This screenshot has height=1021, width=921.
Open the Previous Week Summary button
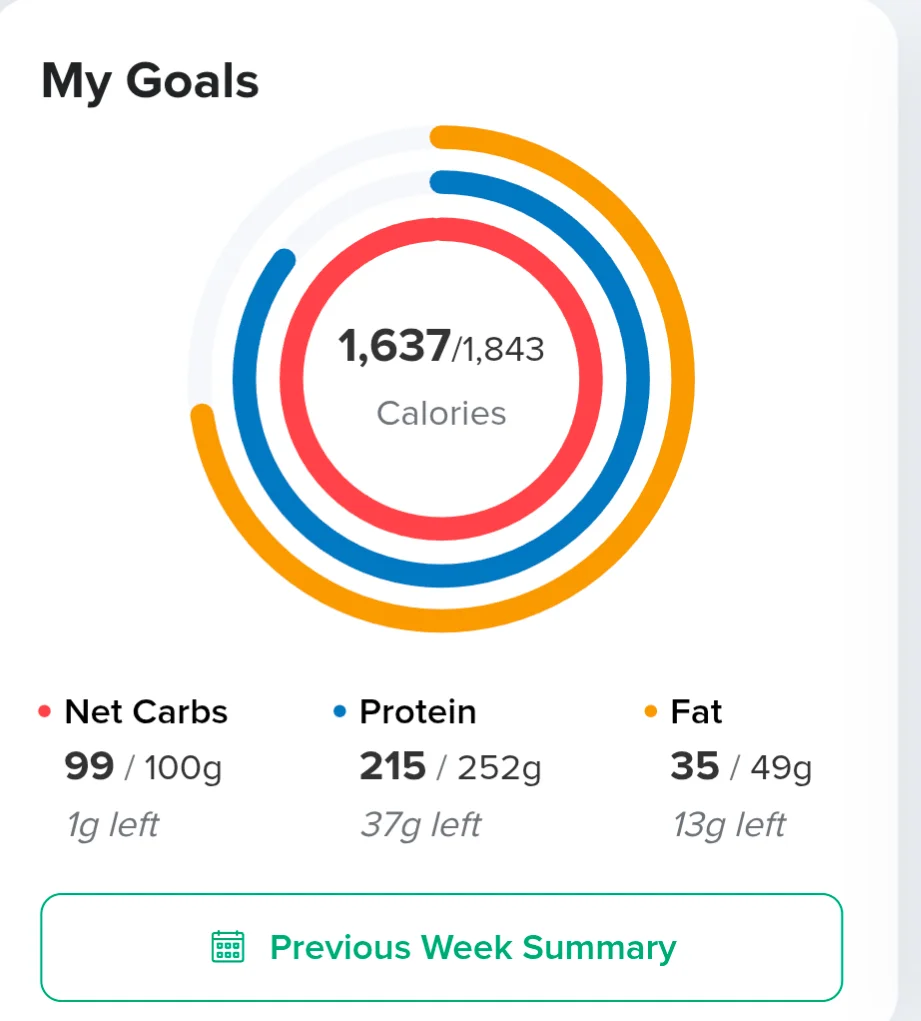442,947
